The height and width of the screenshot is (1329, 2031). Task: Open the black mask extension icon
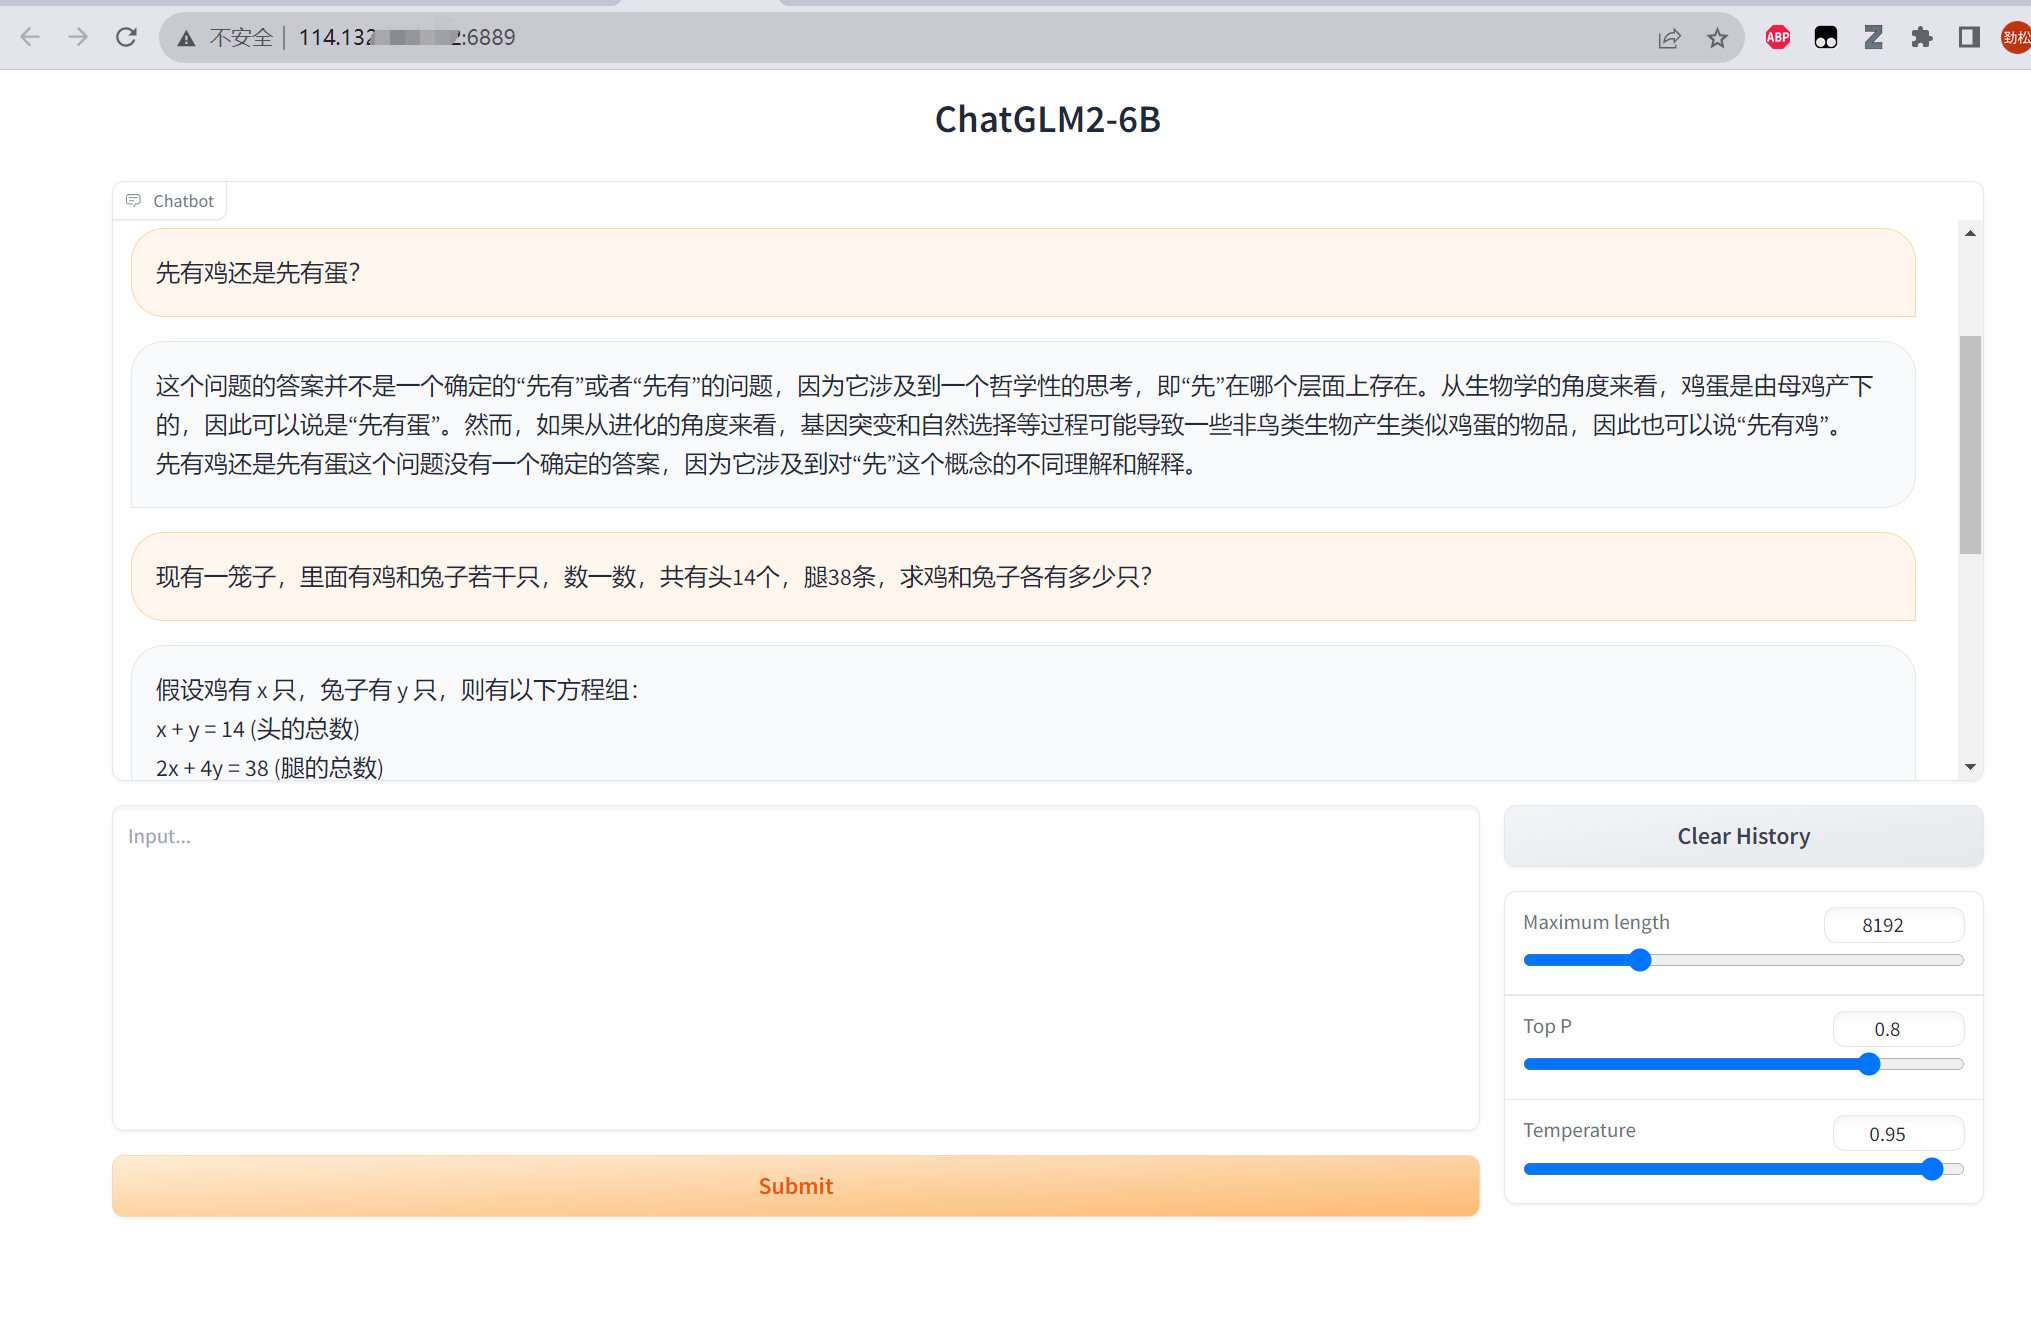1825,38
